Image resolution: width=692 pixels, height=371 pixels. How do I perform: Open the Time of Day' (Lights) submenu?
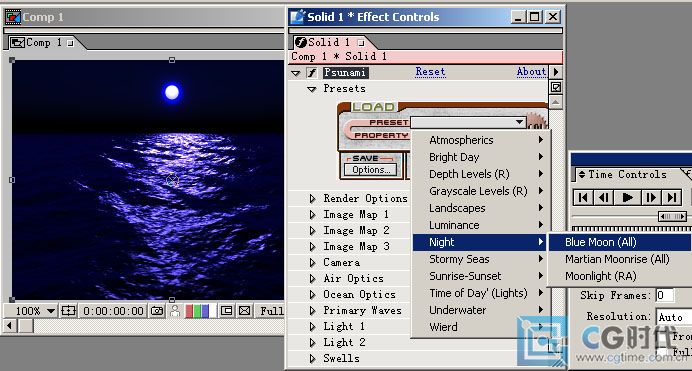click(x=481, y=293)
